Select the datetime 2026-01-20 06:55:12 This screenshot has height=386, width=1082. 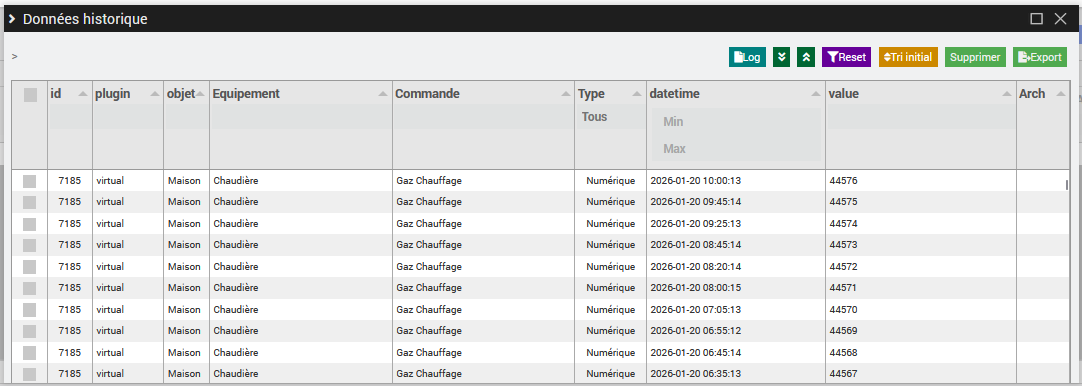pos(696,331)
